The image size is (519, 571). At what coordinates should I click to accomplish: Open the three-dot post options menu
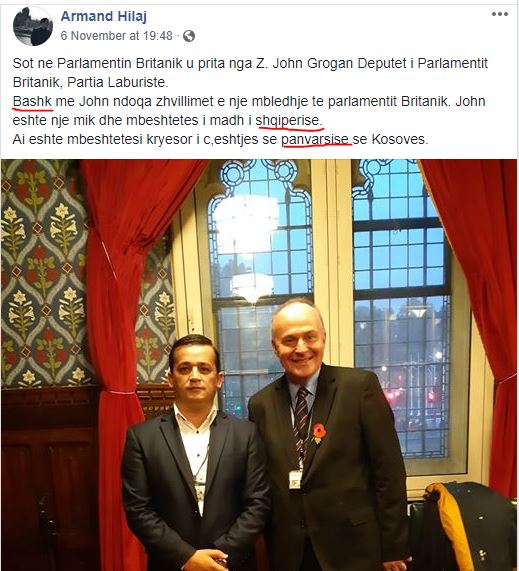coord(500,14)
